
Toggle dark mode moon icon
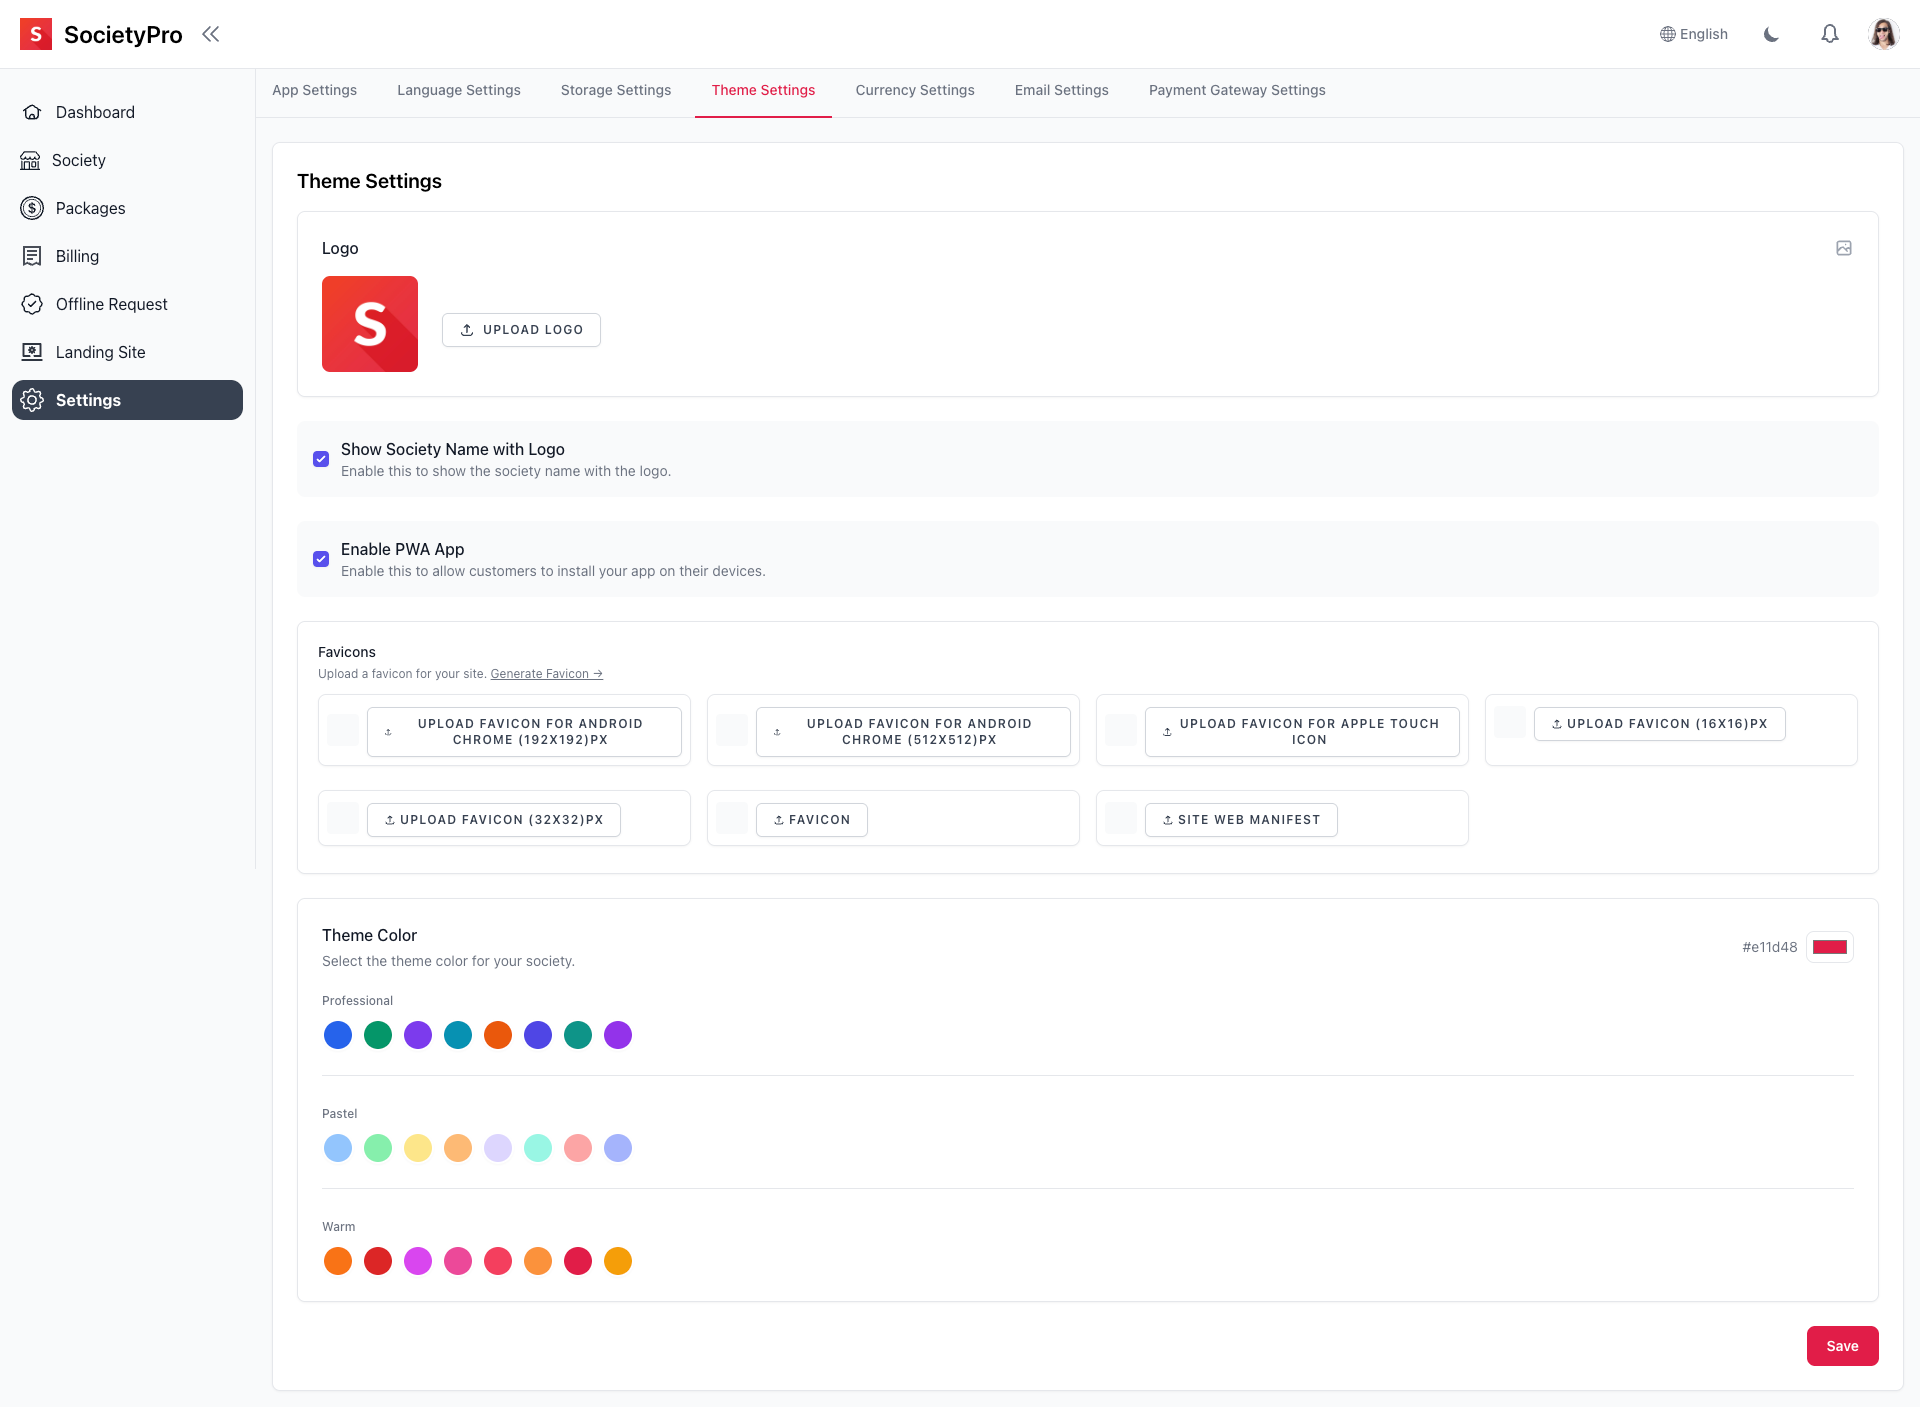pyautogui.click(x=1771, y=34)
